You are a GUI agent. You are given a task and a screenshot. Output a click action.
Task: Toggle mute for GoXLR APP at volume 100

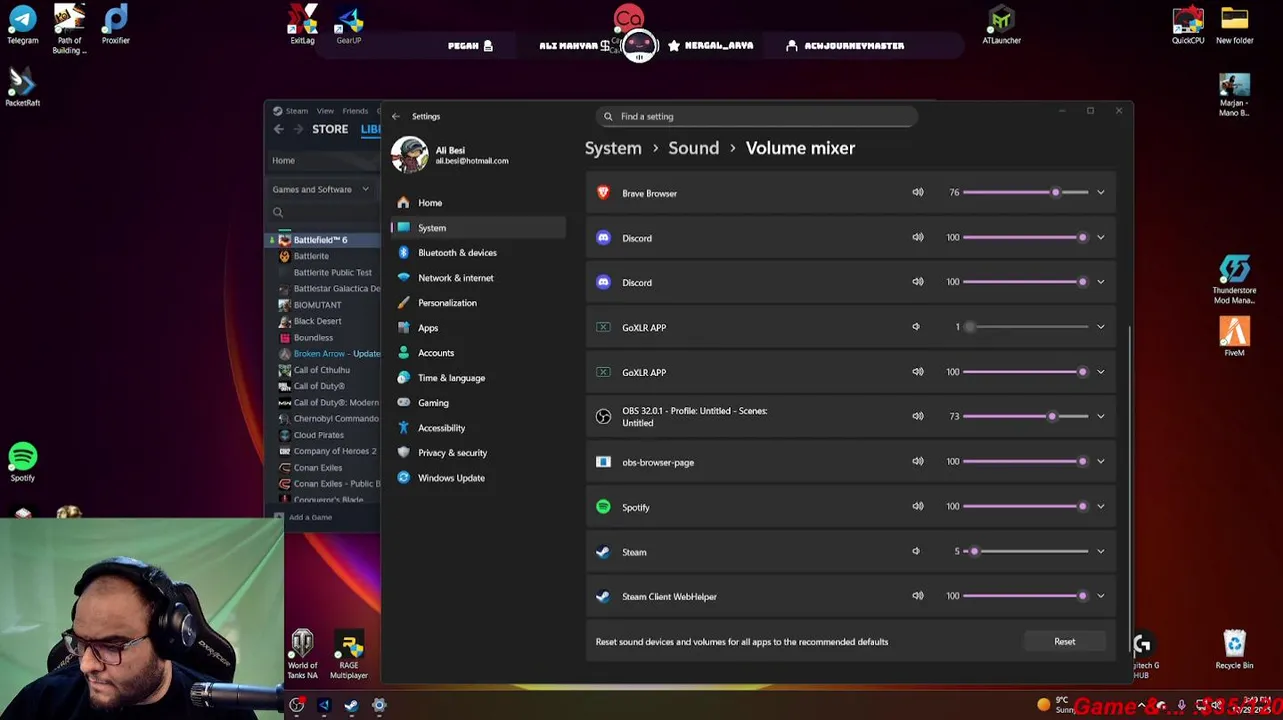(917, 372)
